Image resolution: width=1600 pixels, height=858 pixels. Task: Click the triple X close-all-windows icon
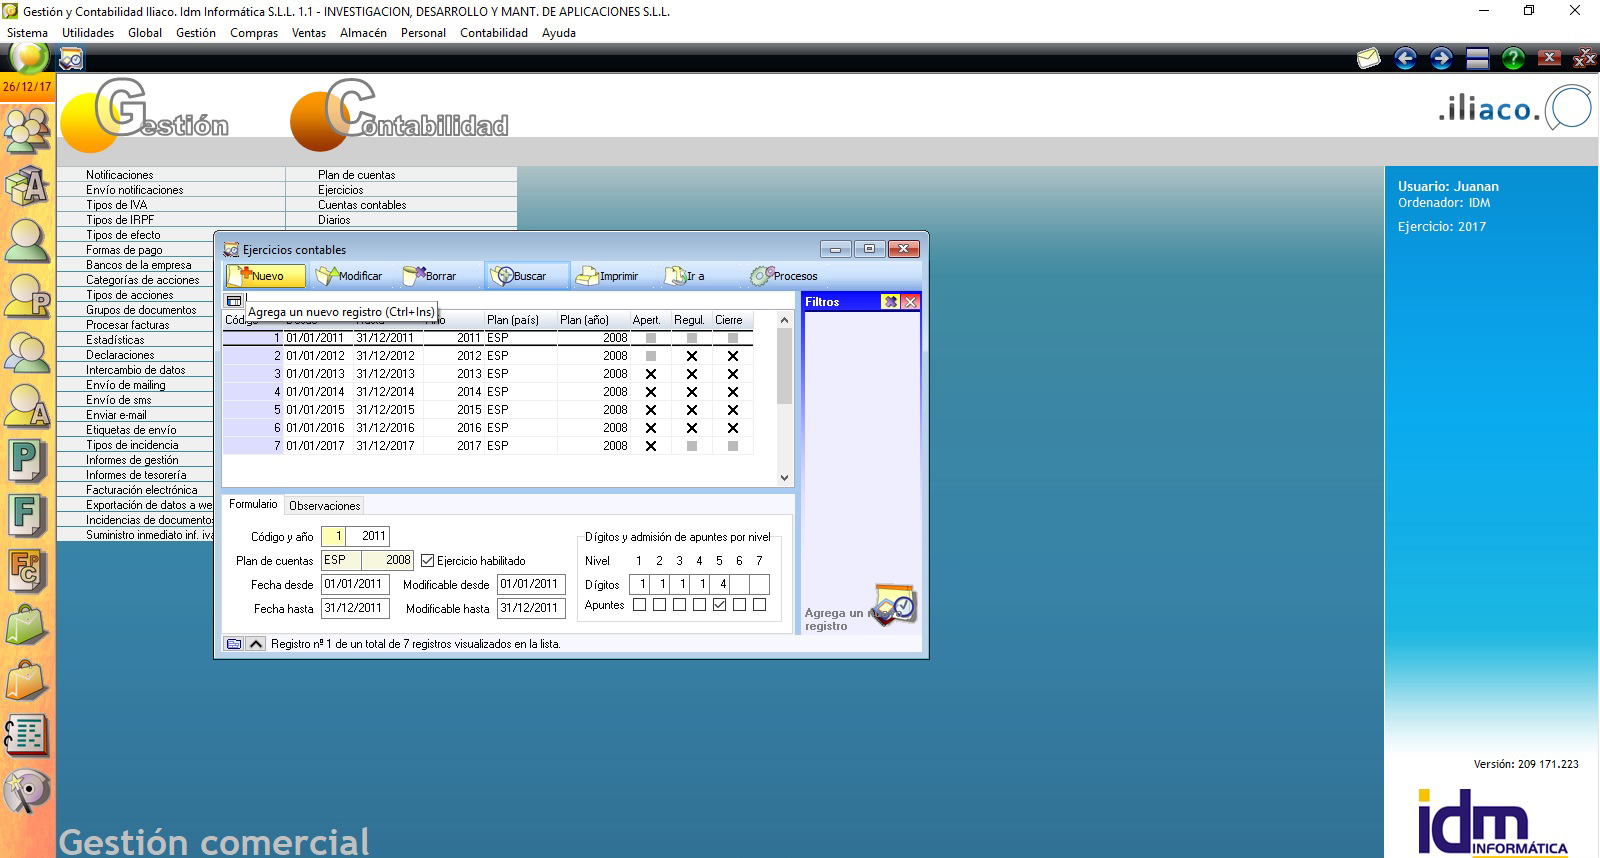coord(1585,58)
